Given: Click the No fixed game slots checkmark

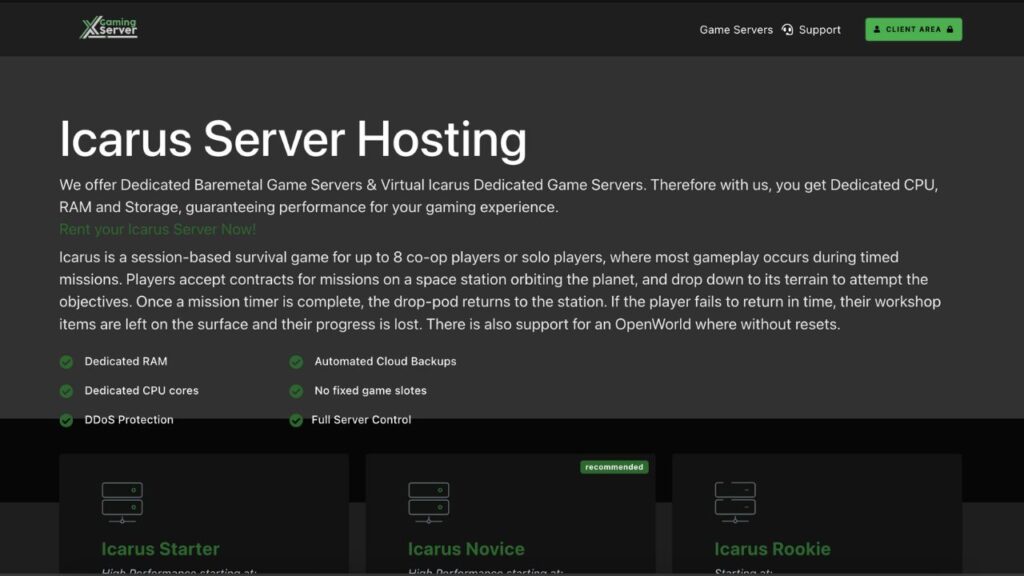Looking at the screenshot, I should (296, 391).
